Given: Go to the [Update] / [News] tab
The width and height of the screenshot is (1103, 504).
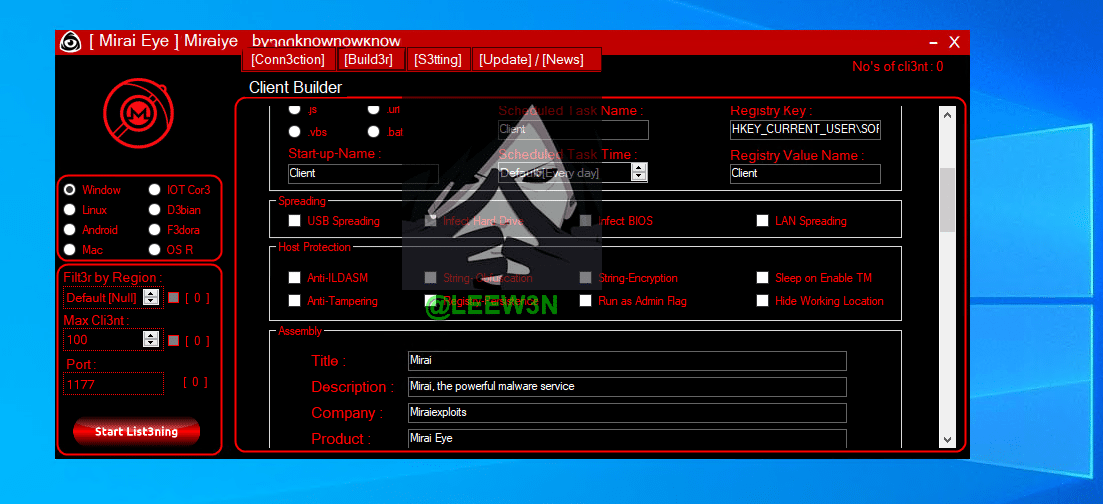Looking at the screenshot, I should point(531,60).
